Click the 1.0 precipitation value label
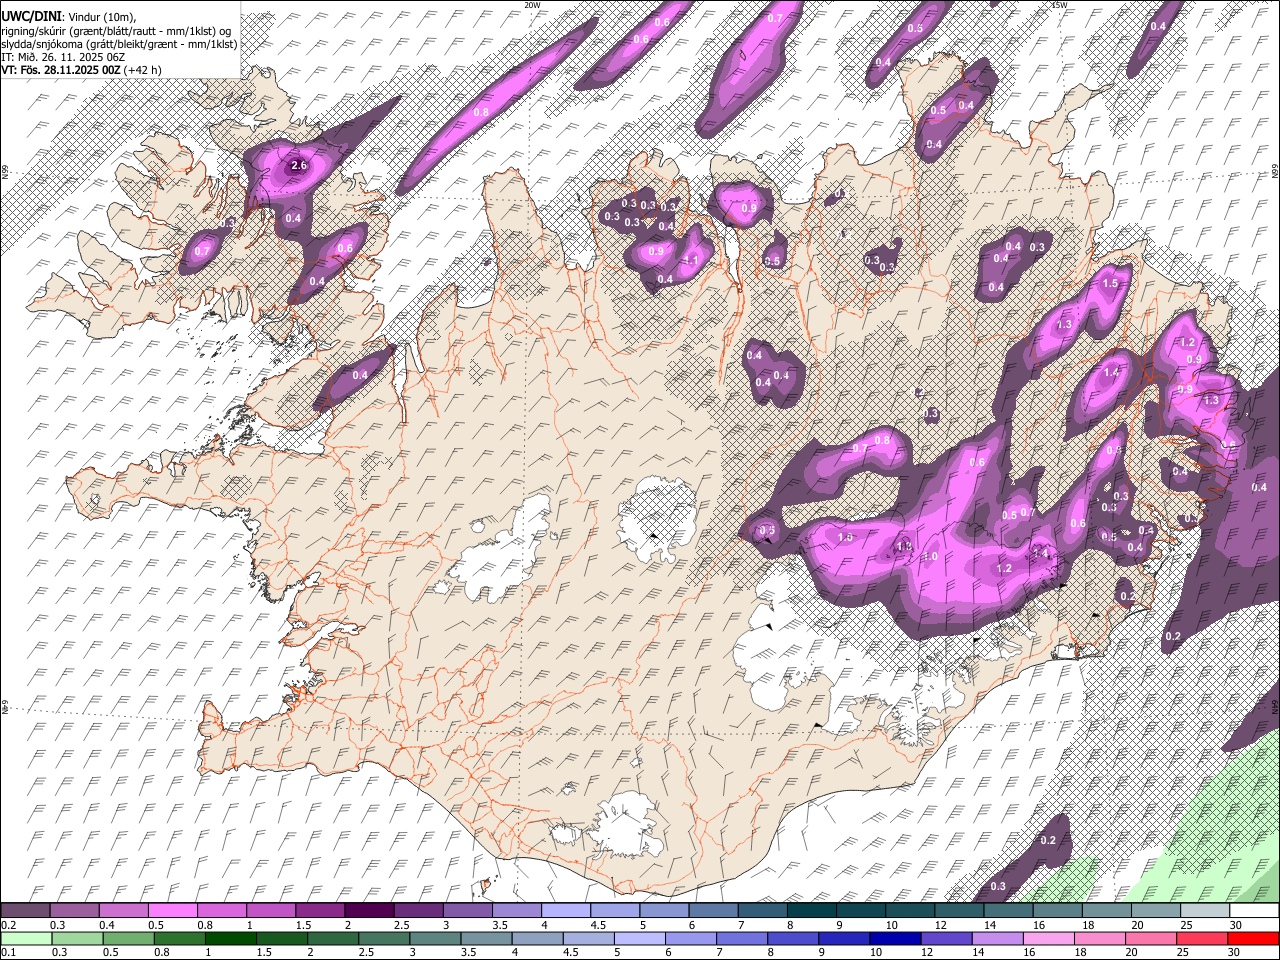The height and width of the screenshot is (960, 1280). pyautogui.click(x=929, y=556)
